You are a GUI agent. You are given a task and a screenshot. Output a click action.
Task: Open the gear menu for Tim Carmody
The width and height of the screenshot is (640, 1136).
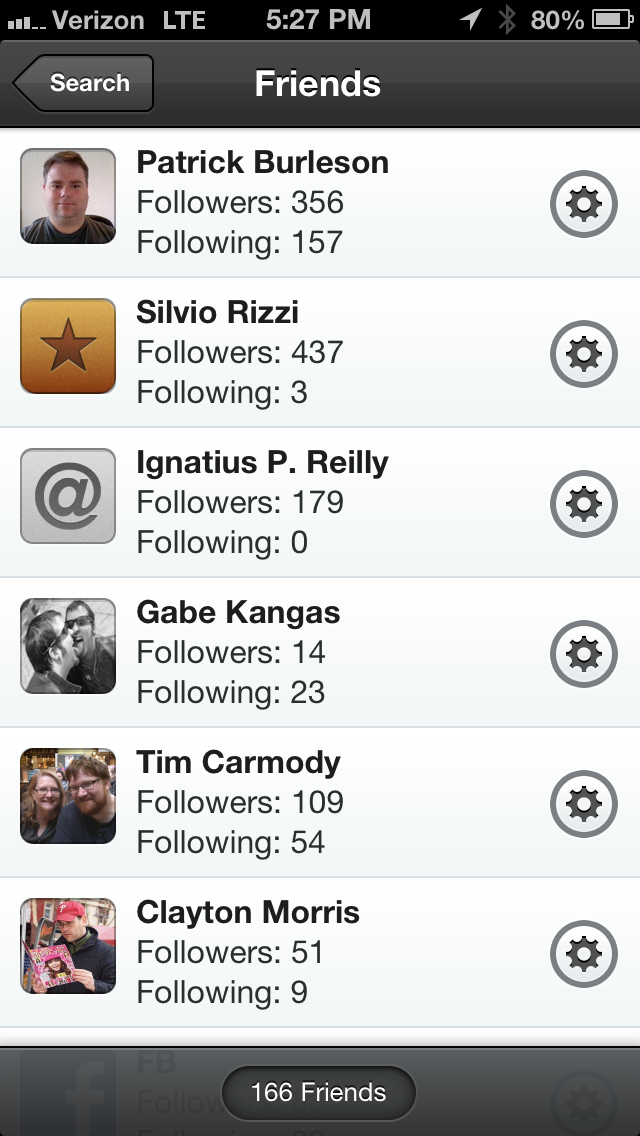coord(583,803)
